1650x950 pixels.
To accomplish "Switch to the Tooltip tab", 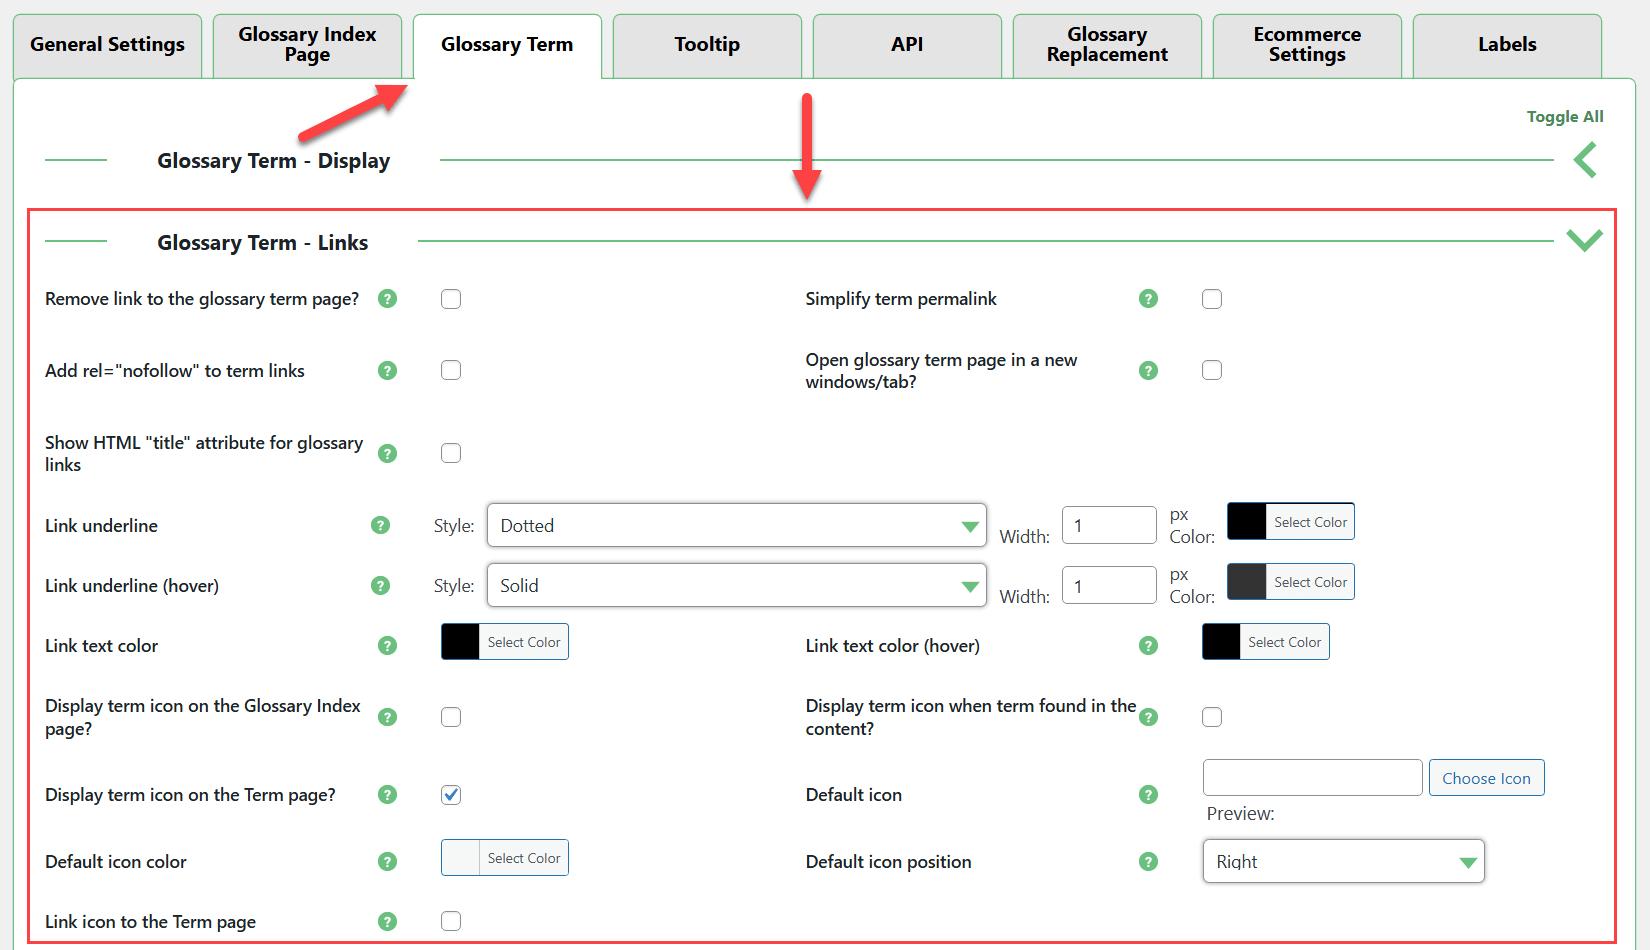I will point(707,45).
